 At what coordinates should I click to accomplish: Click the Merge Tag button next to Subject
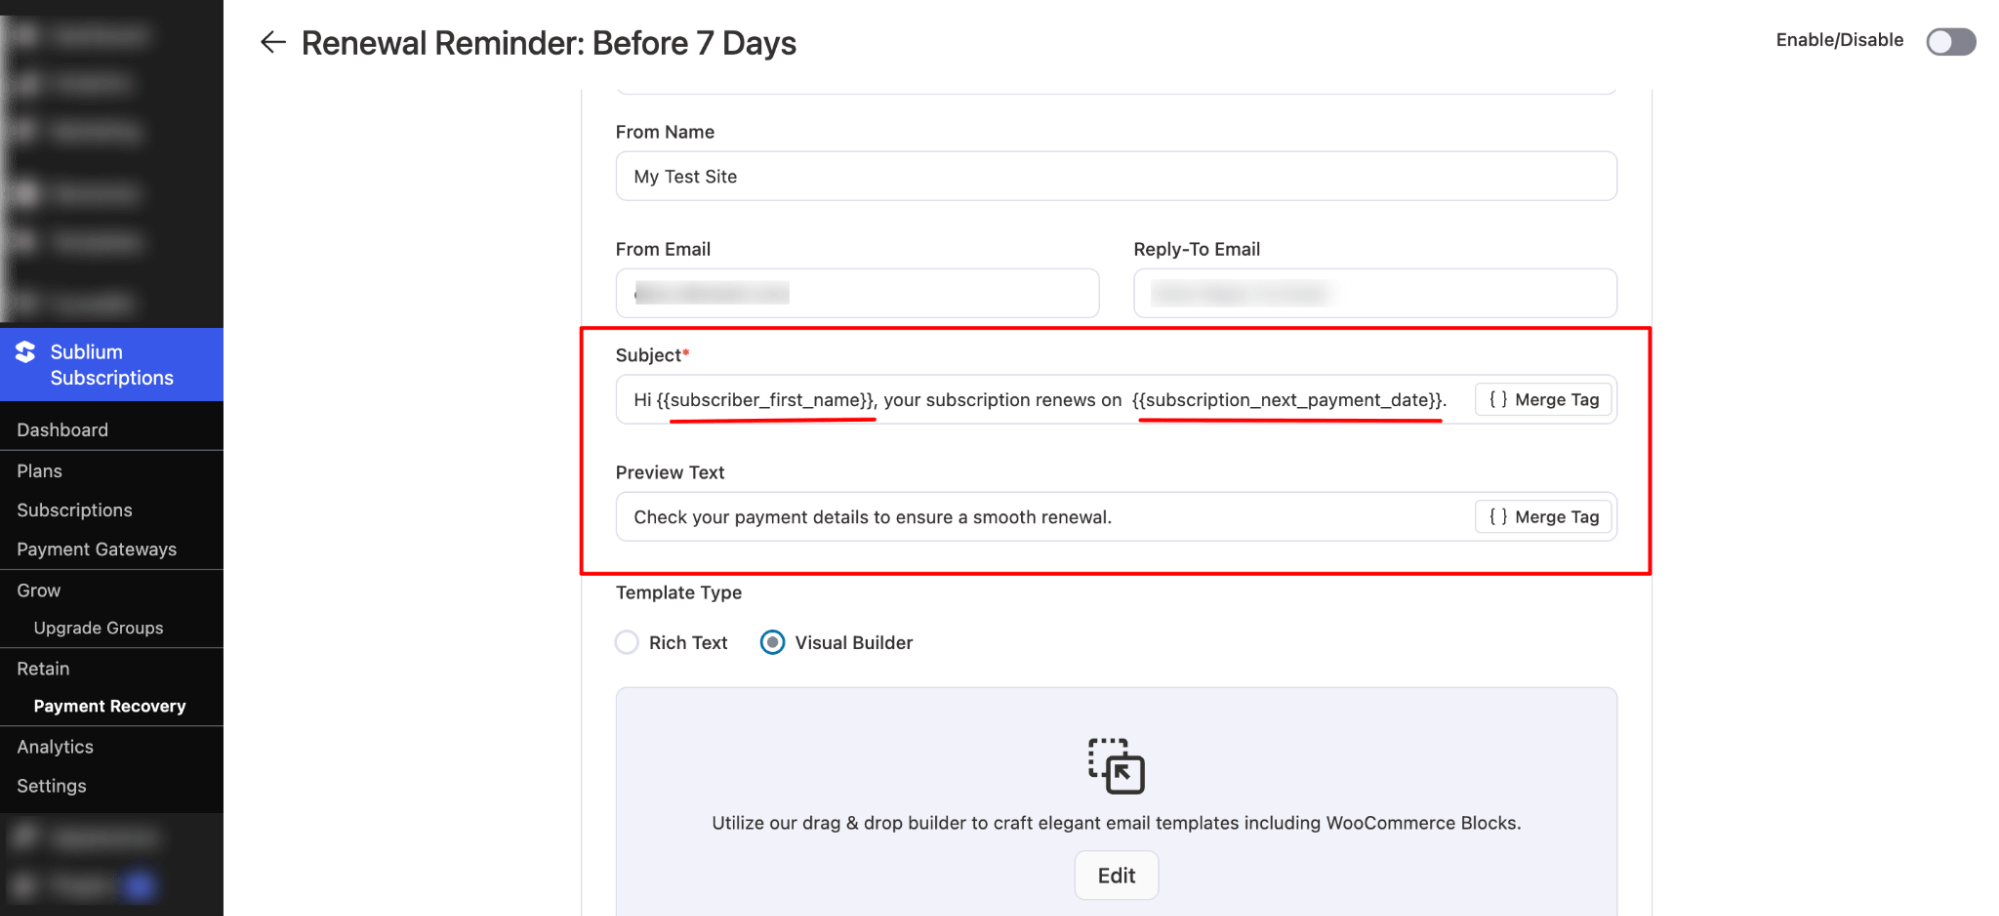click(1543, 399)
